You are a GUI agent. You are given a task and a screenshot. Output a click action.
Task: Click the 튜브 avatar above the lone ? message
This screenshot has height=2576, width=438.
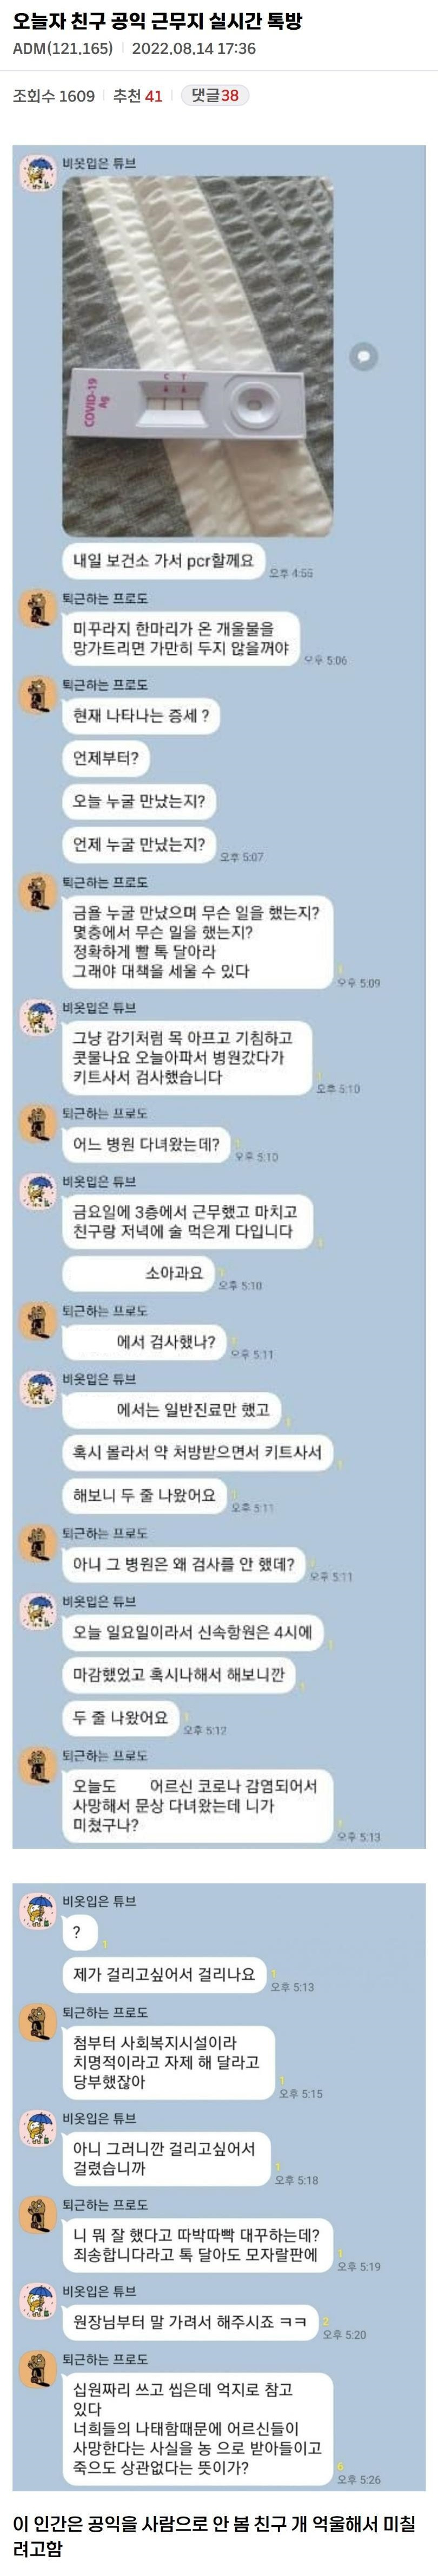[x=38, y=1910]
